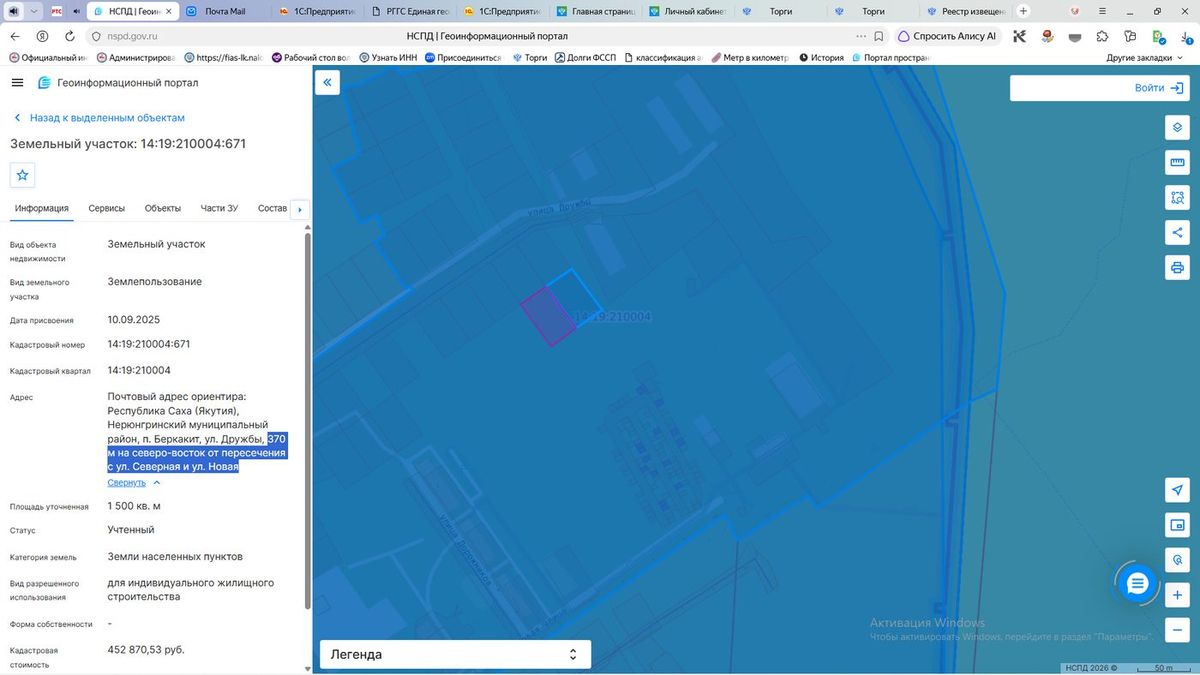Open the hamburger menu of Геоинформационный портал
Image resolution: width=1200 pixels, height=675 pixels.
17,83
